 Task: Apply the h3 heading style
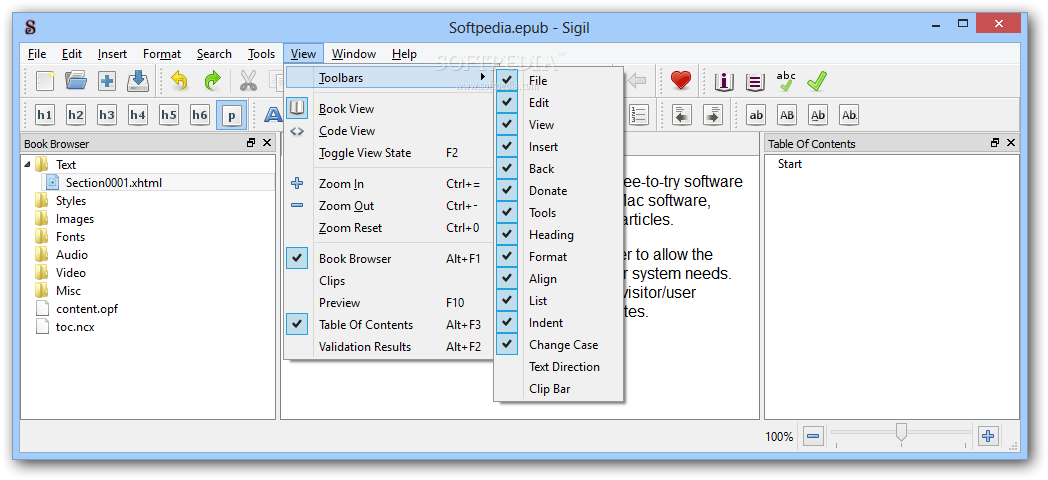click(107, 115)
